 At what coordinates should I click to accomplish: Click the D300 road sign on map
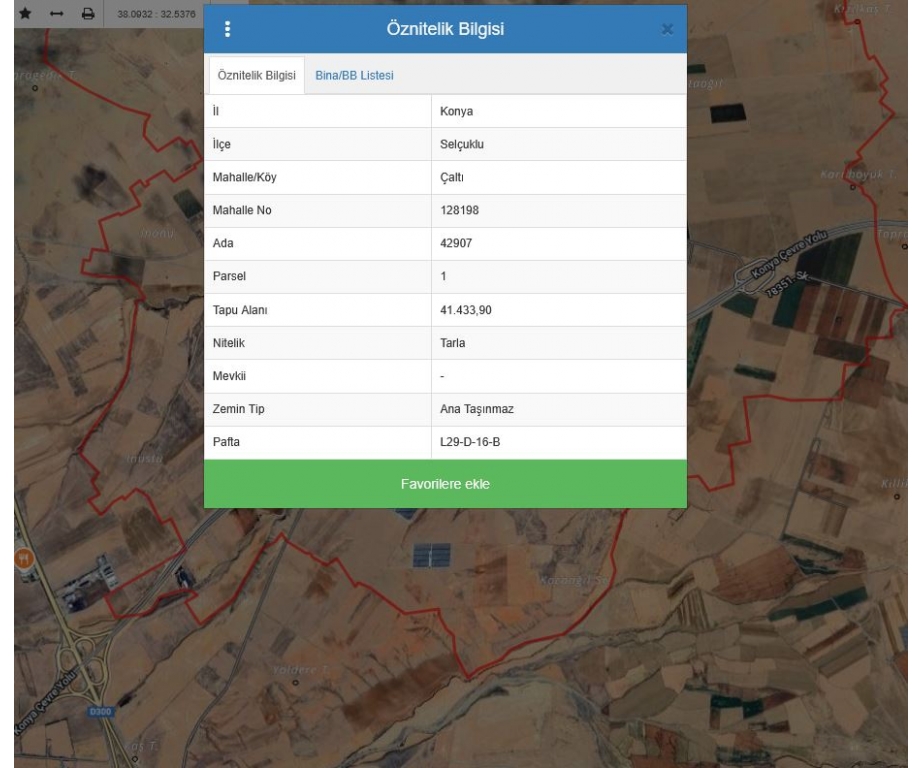click(95, 711)
